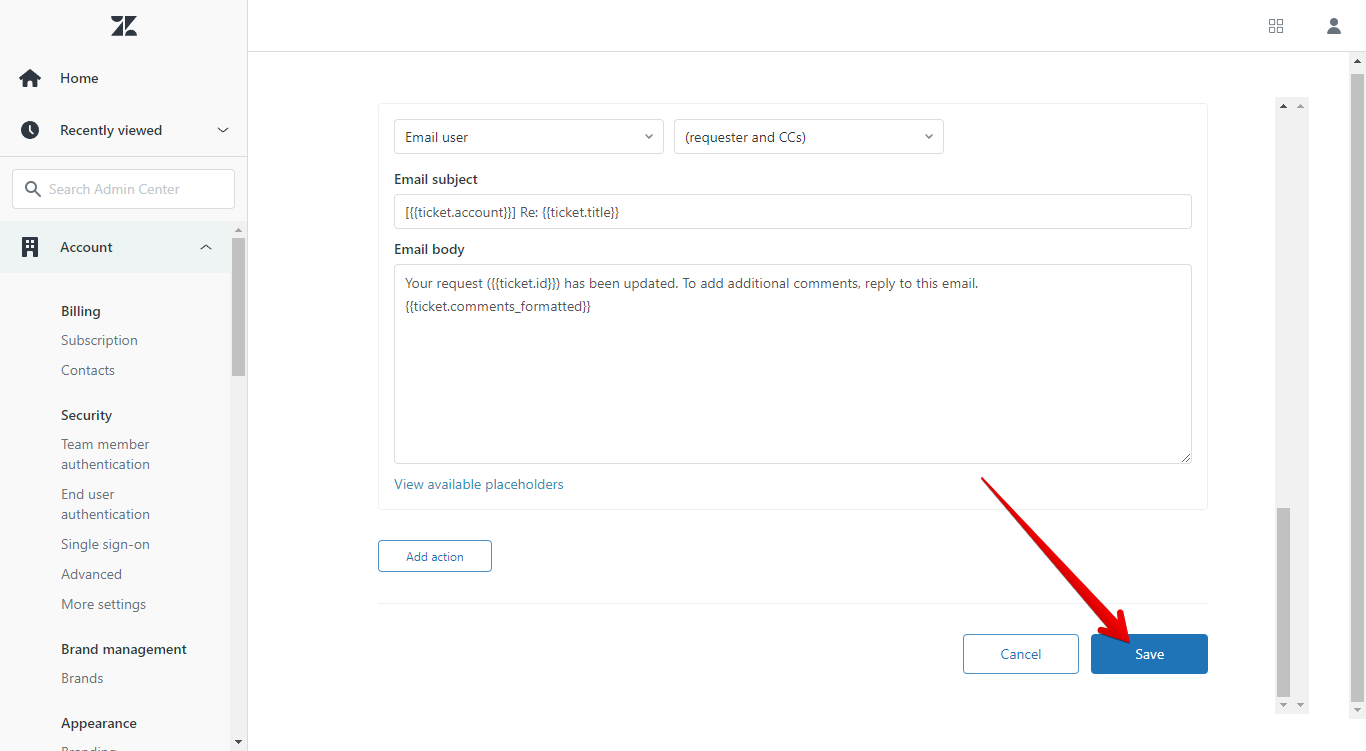Click the Recently viewed clock icon
The height and width of the screenshot is (751, 1366).
[x=30, y=130]
